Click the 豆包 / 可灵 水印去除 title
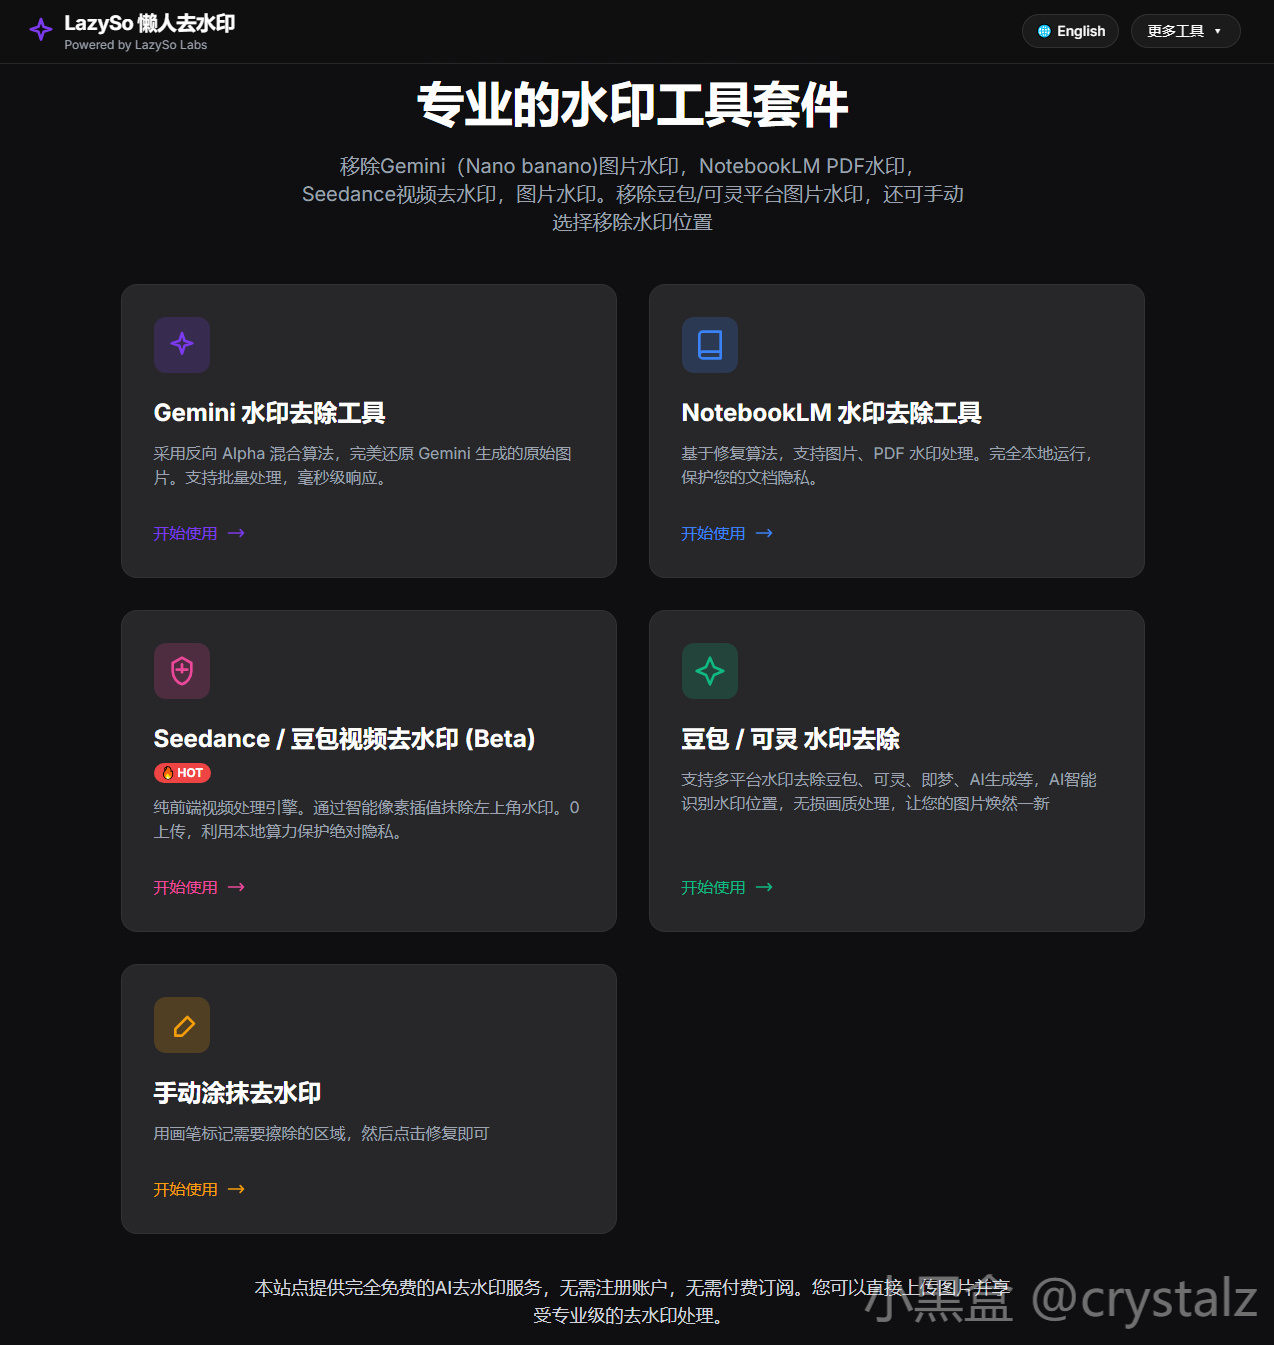 (x=790, y=739)
